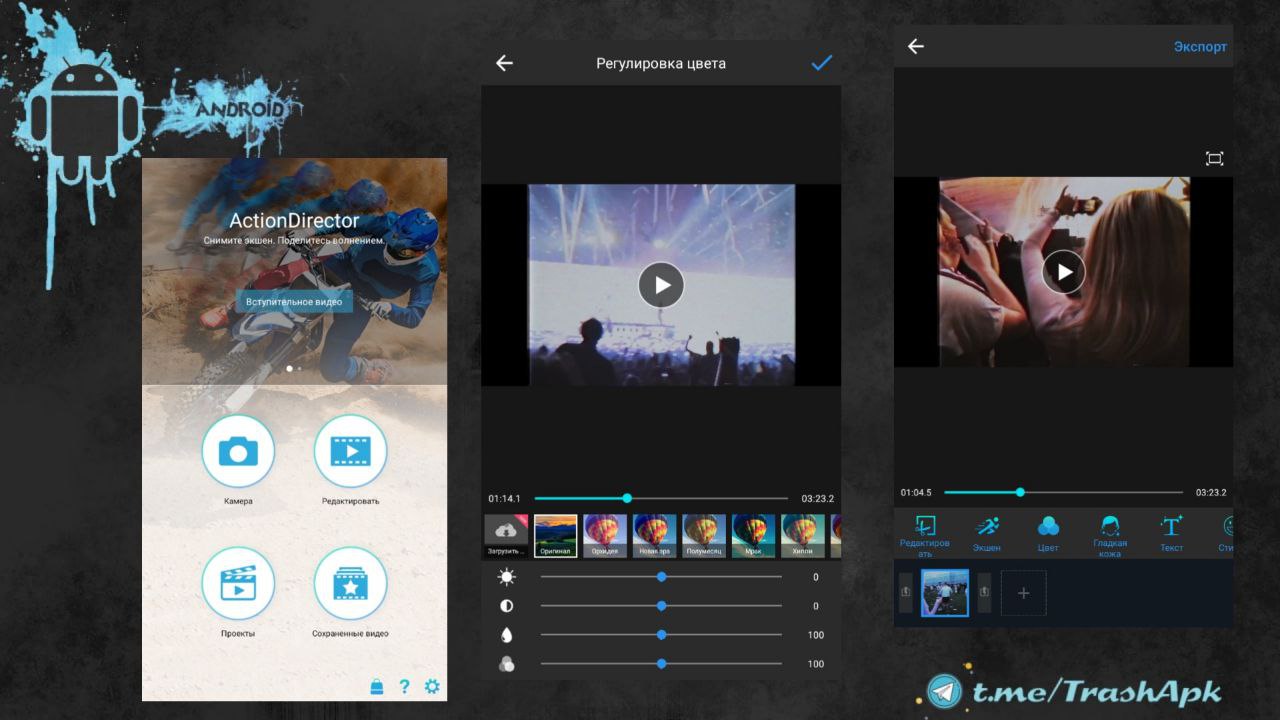The width and height of the screenshot is (1280, 720).
Task: Click the hue circles value 100
Action: click(x=816, y=664)
